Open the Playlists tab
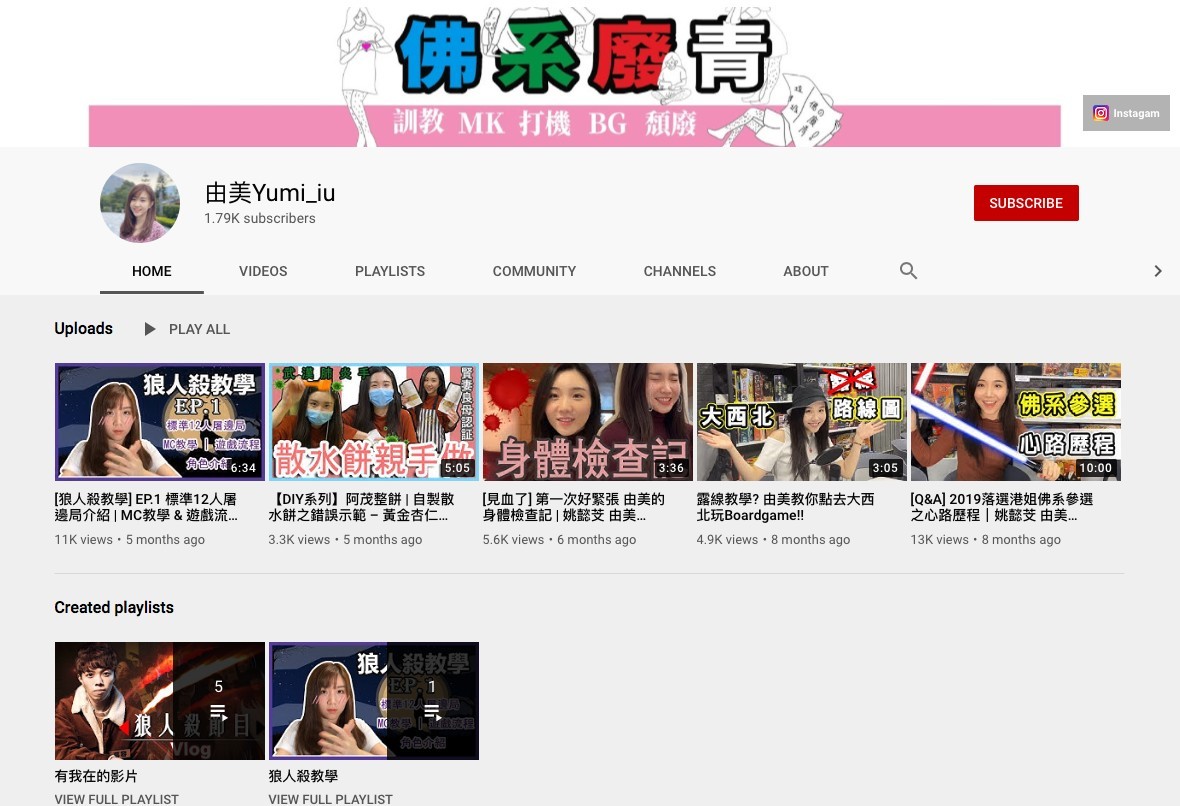1180x806 pixels. (x=390, y=271)
